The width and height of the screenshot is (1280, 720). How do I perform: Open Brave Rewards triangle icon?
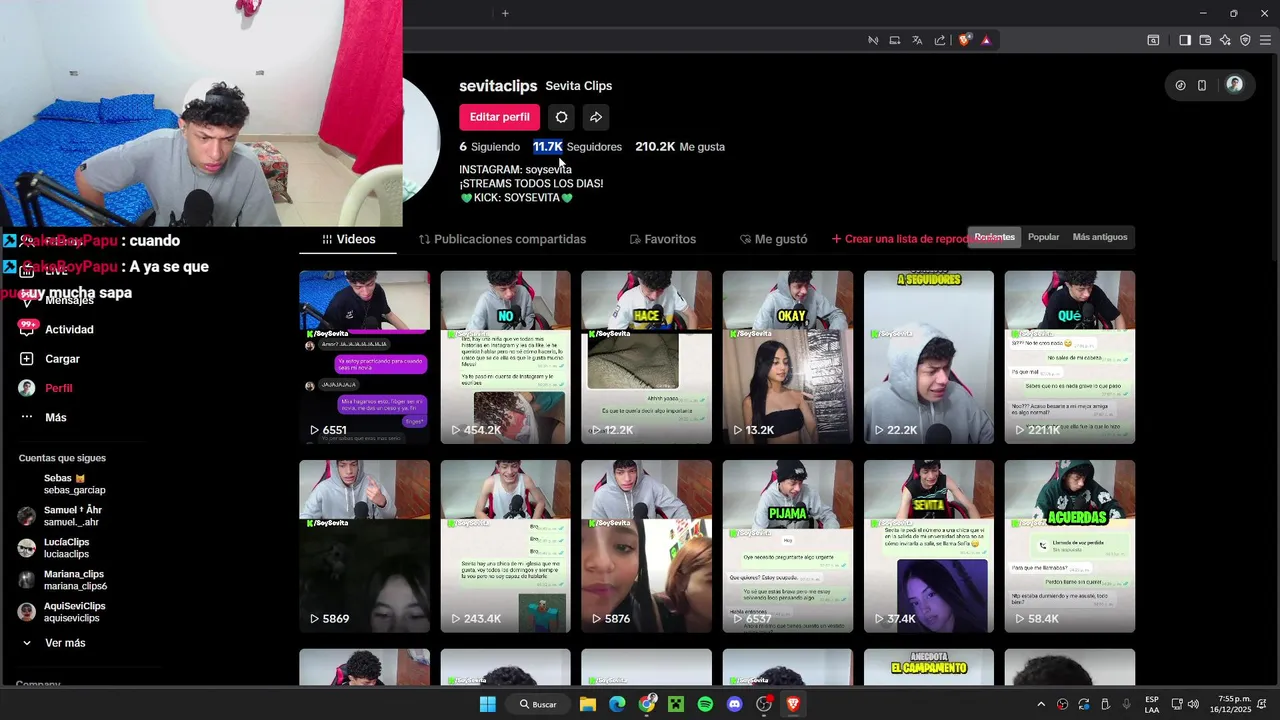[986, 40]
